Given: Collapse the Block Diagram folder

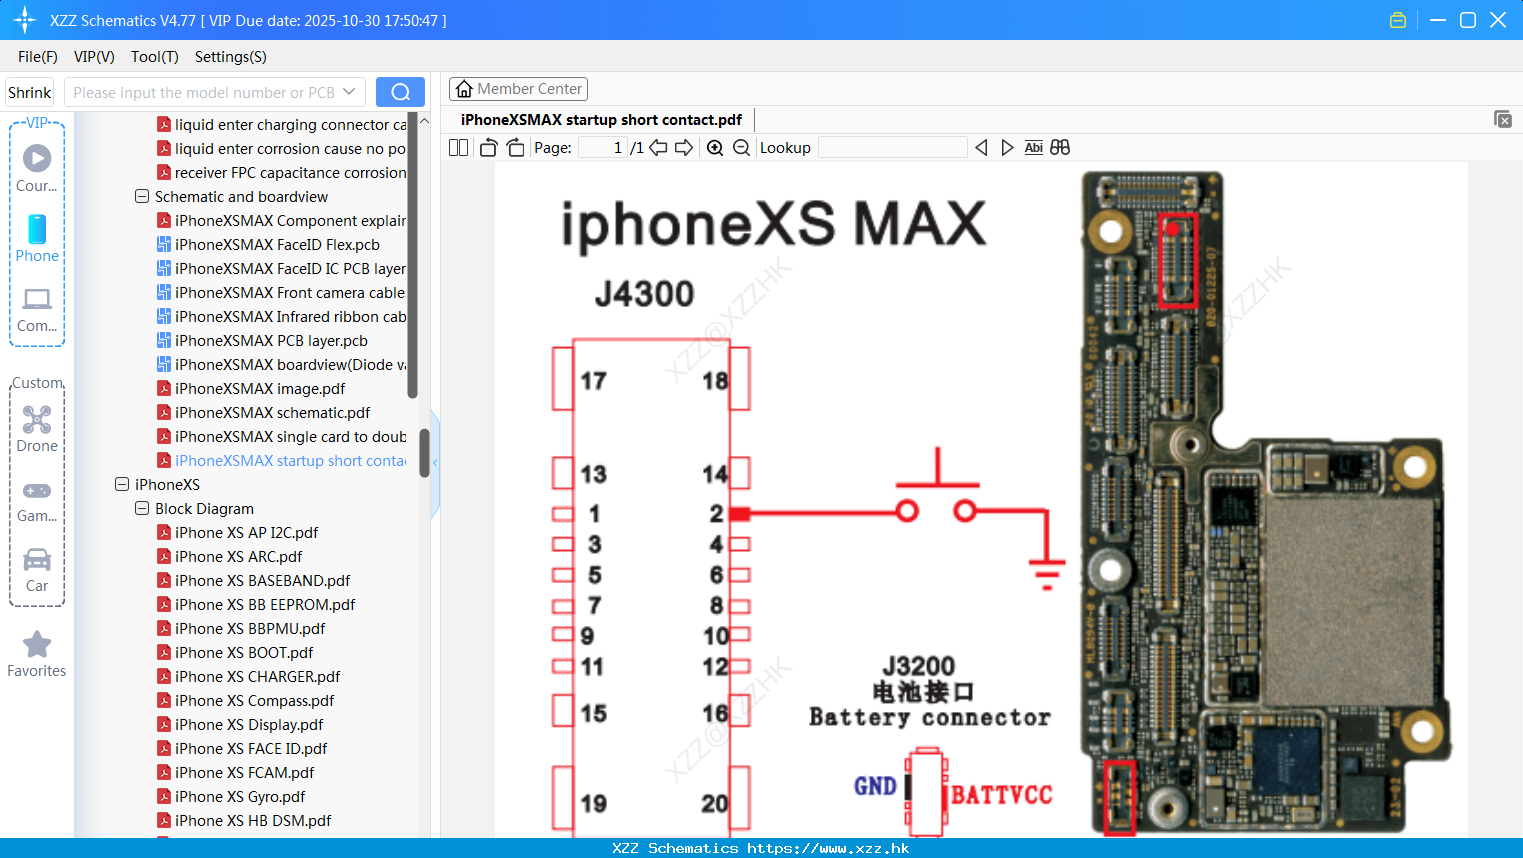Looking at the screenshot, I should [142, 508].
